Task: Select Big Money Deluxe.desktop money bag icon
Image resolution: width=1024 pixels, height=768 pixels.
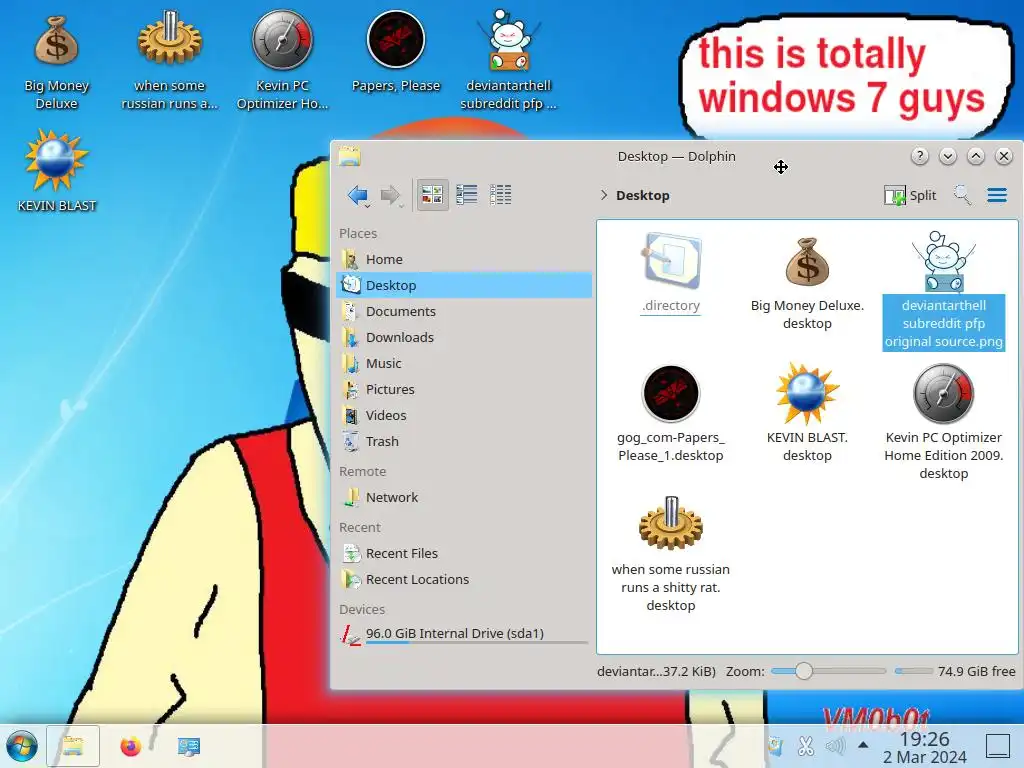Action: [807, 261]
